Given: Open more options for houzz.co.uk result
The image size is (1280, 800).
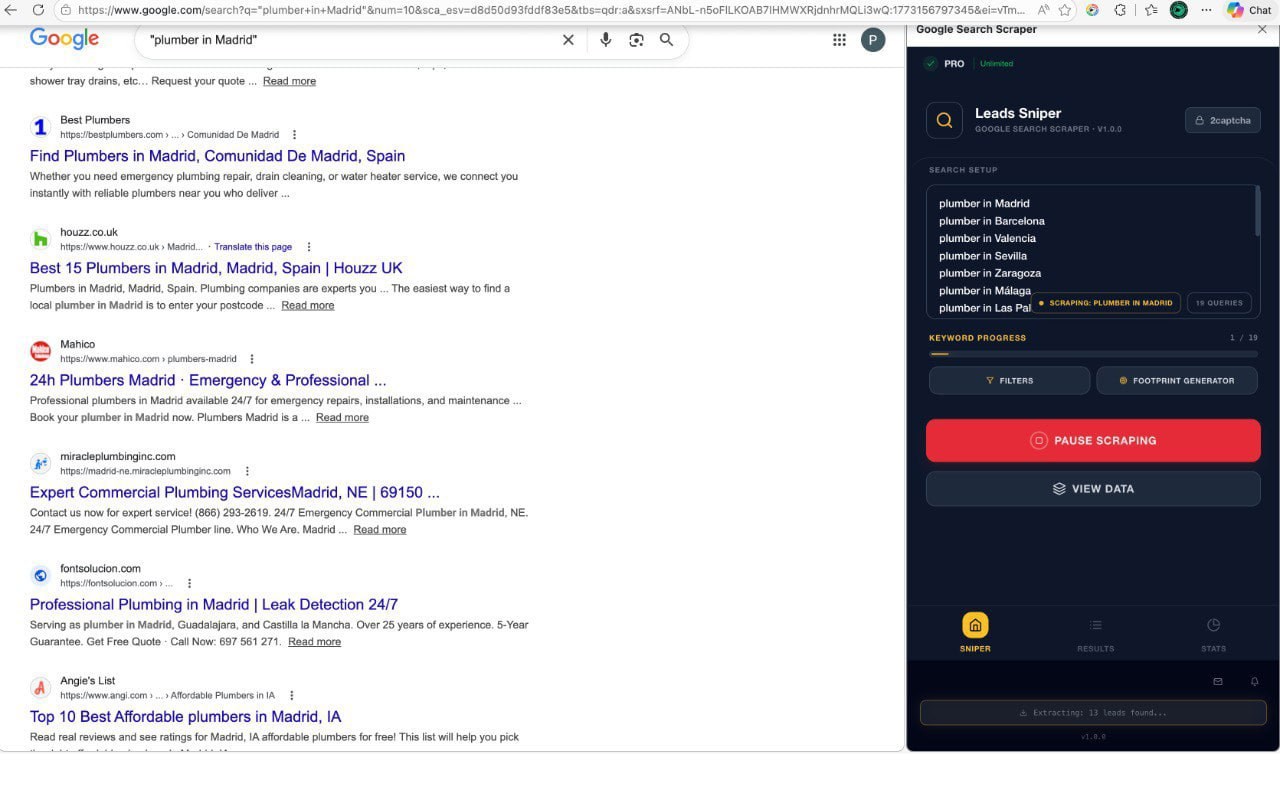Looking at the screenshot, I should (x=309, y=247).
